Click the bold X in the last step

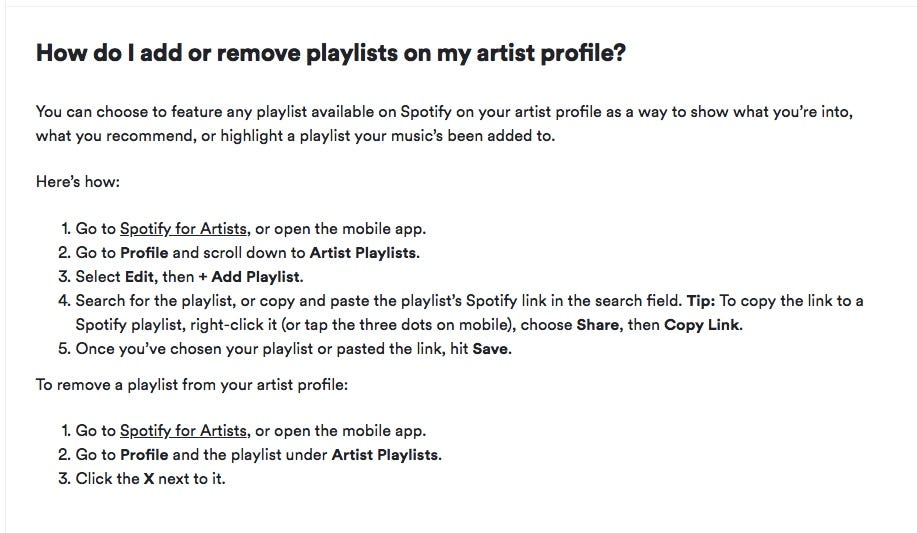pyautogui.click(x=149, y=479)
